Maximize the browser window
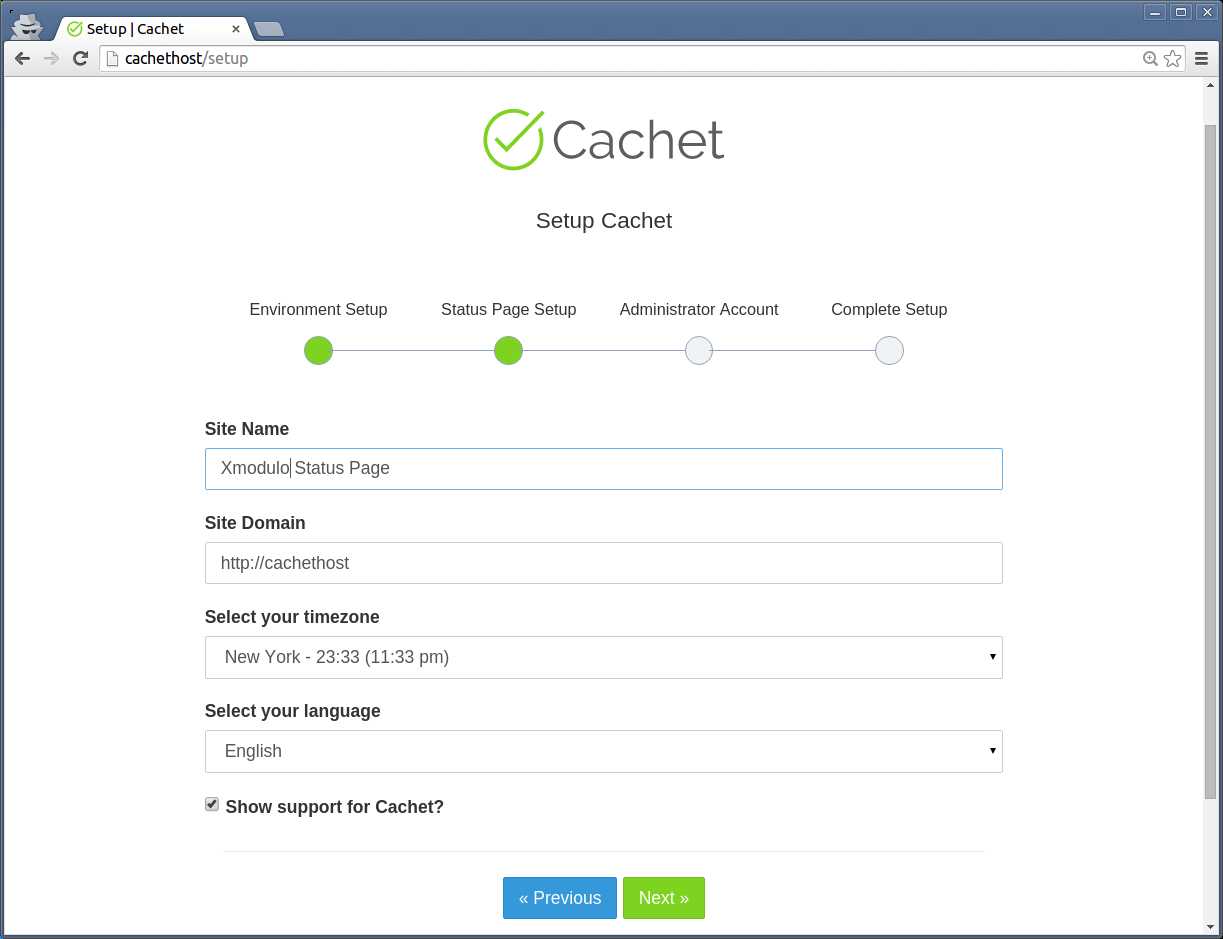This screenshot has width=1223, height=939. pyautogui.click(x=1180, y=12)
